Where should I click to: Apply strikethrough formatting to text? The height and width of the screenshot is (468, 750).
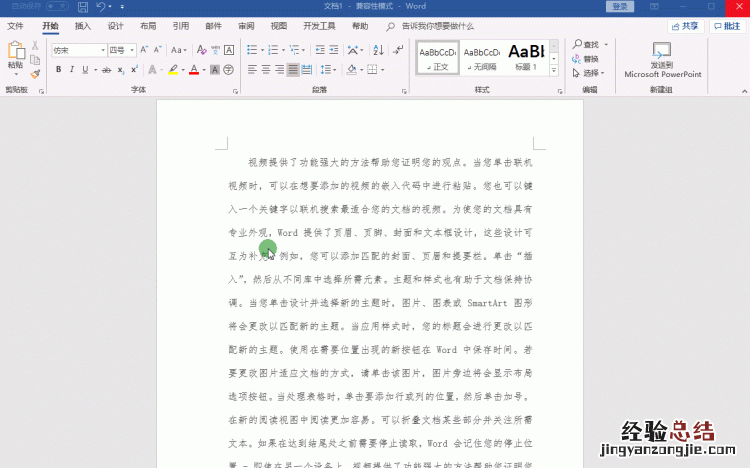[108, 70]
